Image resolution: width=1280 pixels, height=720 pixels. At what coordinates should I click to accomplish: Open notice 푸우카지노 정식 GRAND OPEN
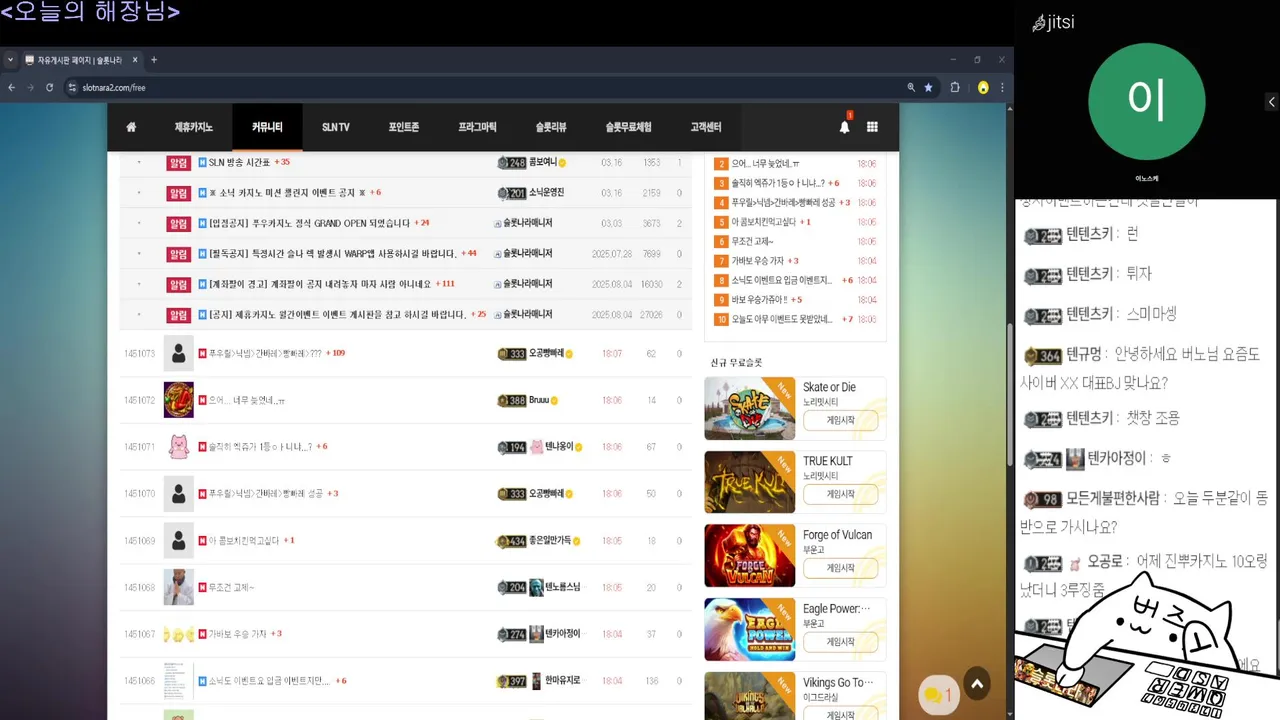[x=309, y=223]
